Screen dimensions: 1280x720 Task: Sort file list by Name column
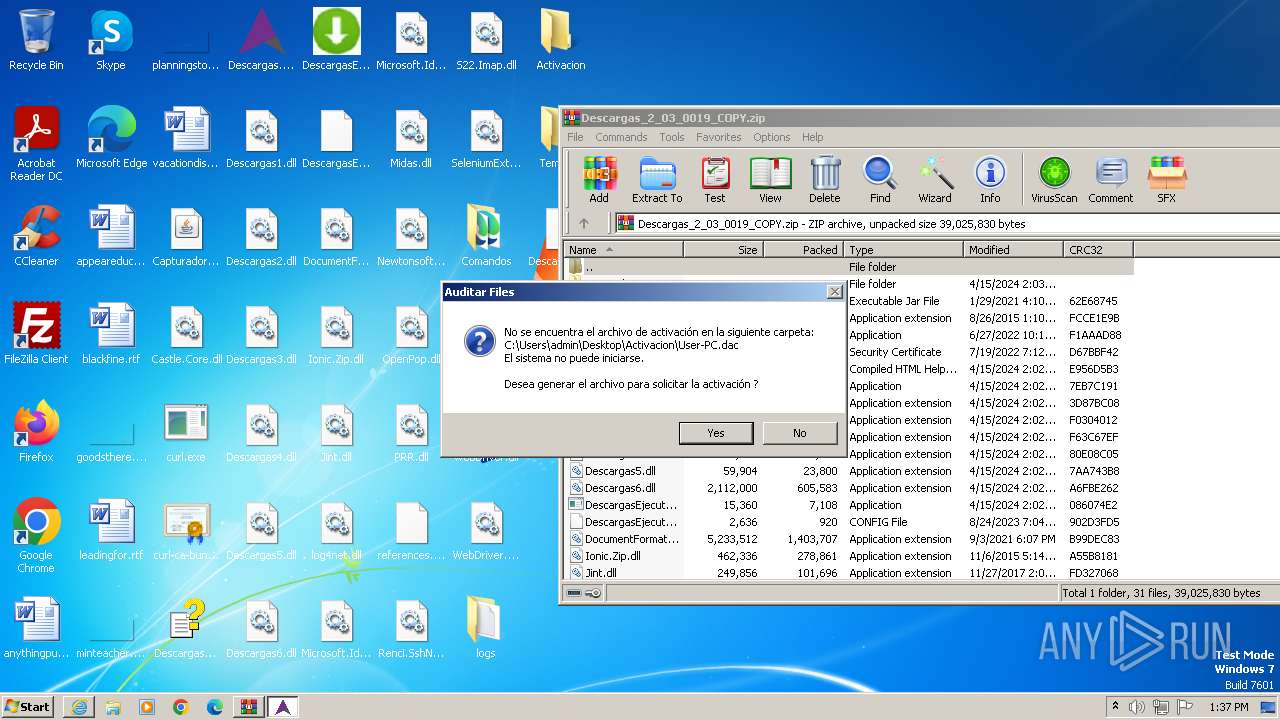pyautogui.click(x=623, y=250)
